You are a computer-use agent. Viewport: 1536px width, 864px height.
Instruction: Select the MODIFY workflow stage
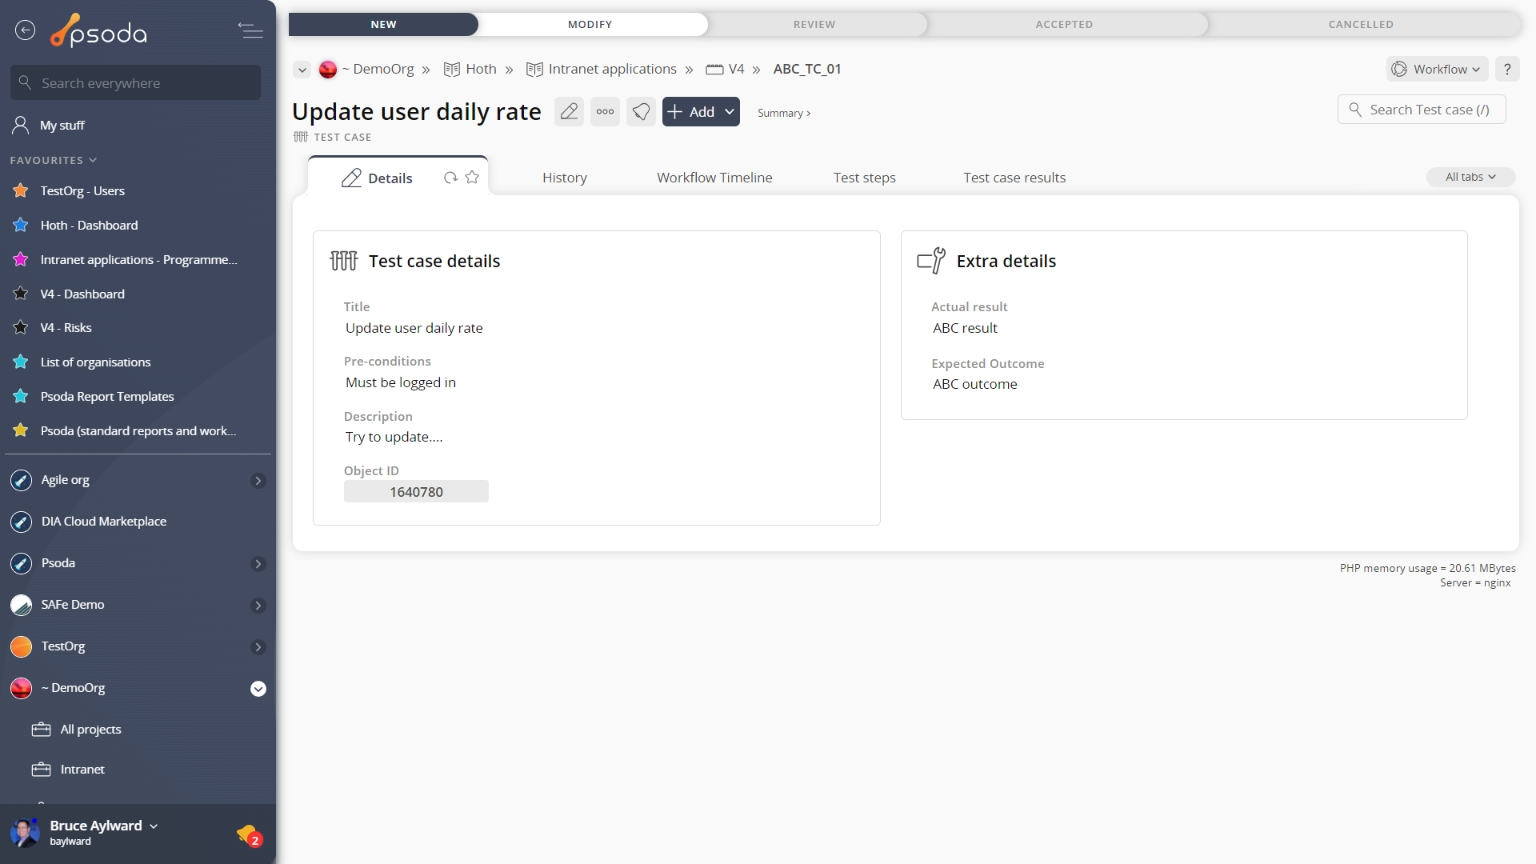[590, 24]
